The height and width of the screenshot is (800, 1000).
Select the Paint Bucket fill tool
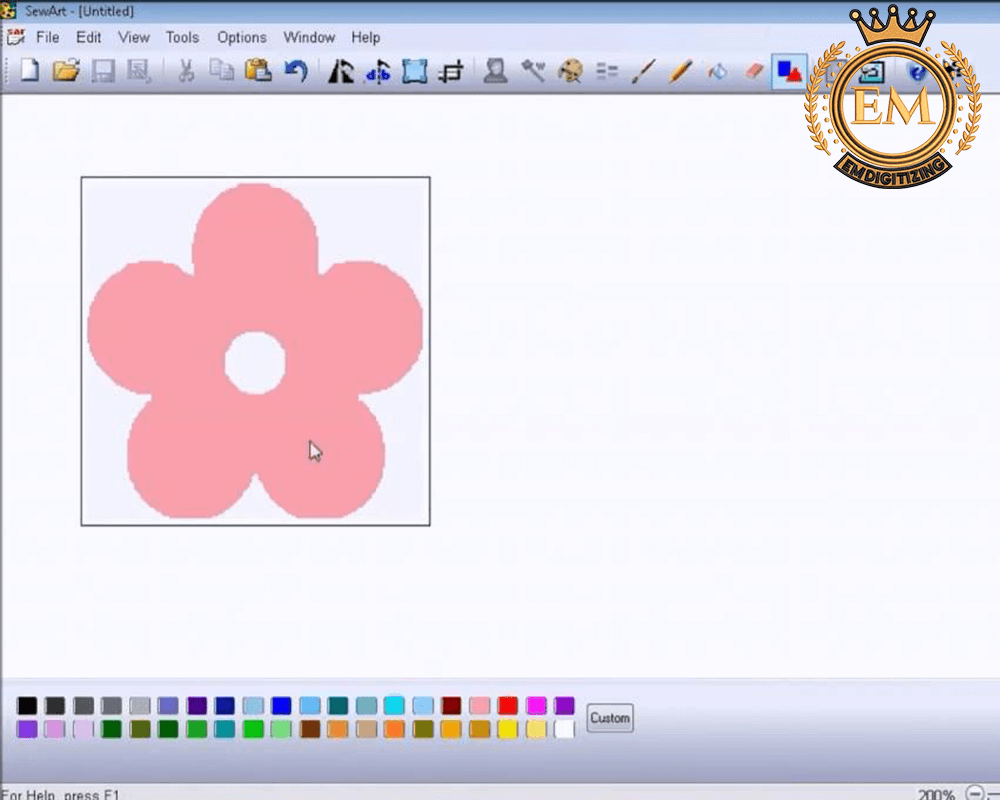[718, 72]
